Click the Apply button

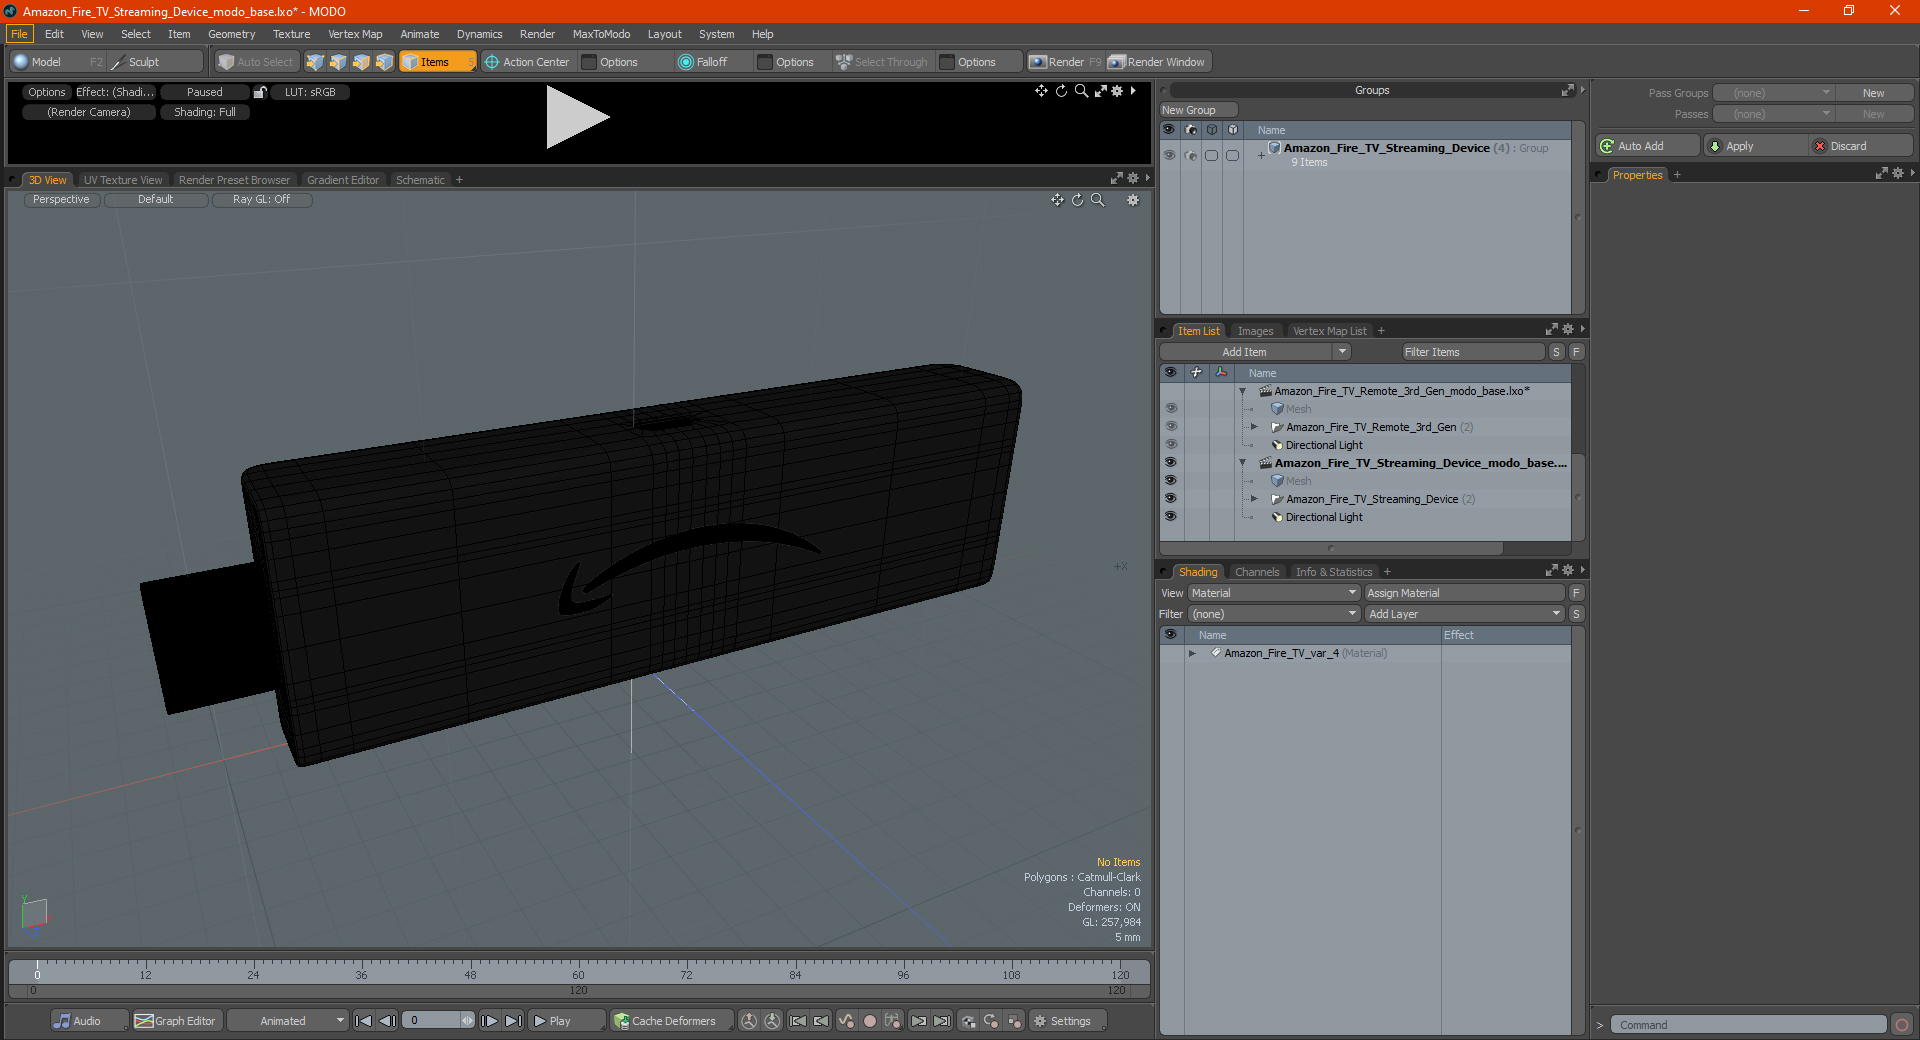(1756, 146)
